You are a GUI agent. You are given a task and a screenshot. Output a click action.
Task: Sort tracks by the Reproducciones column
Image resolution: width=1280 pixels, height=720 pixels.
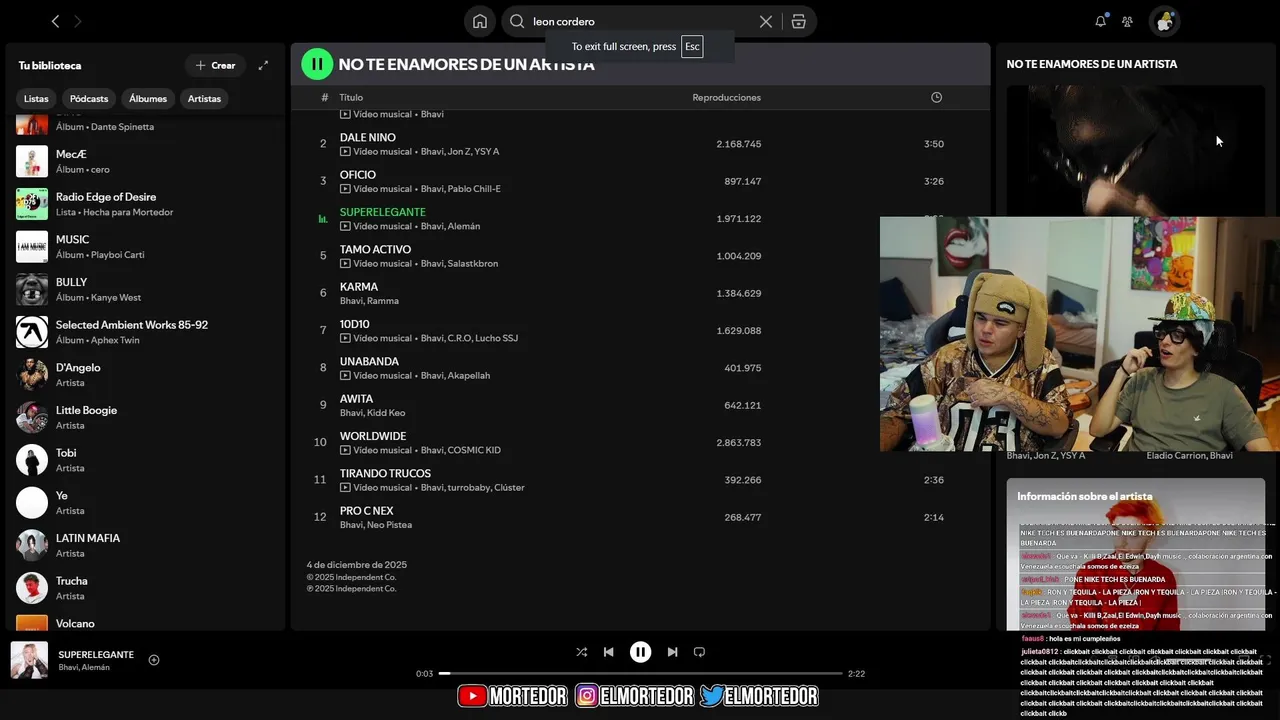coord(726,97)
